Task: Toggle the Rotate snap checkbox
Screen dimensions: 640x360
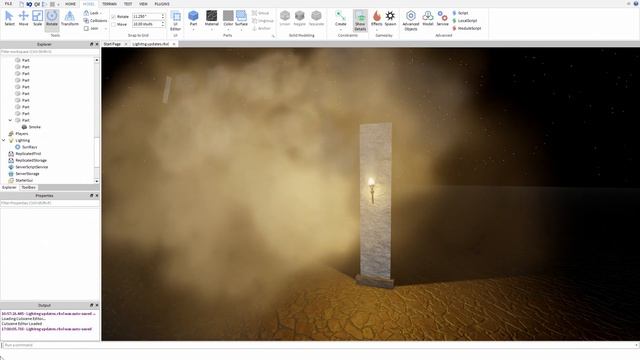Action: point(114,17)
